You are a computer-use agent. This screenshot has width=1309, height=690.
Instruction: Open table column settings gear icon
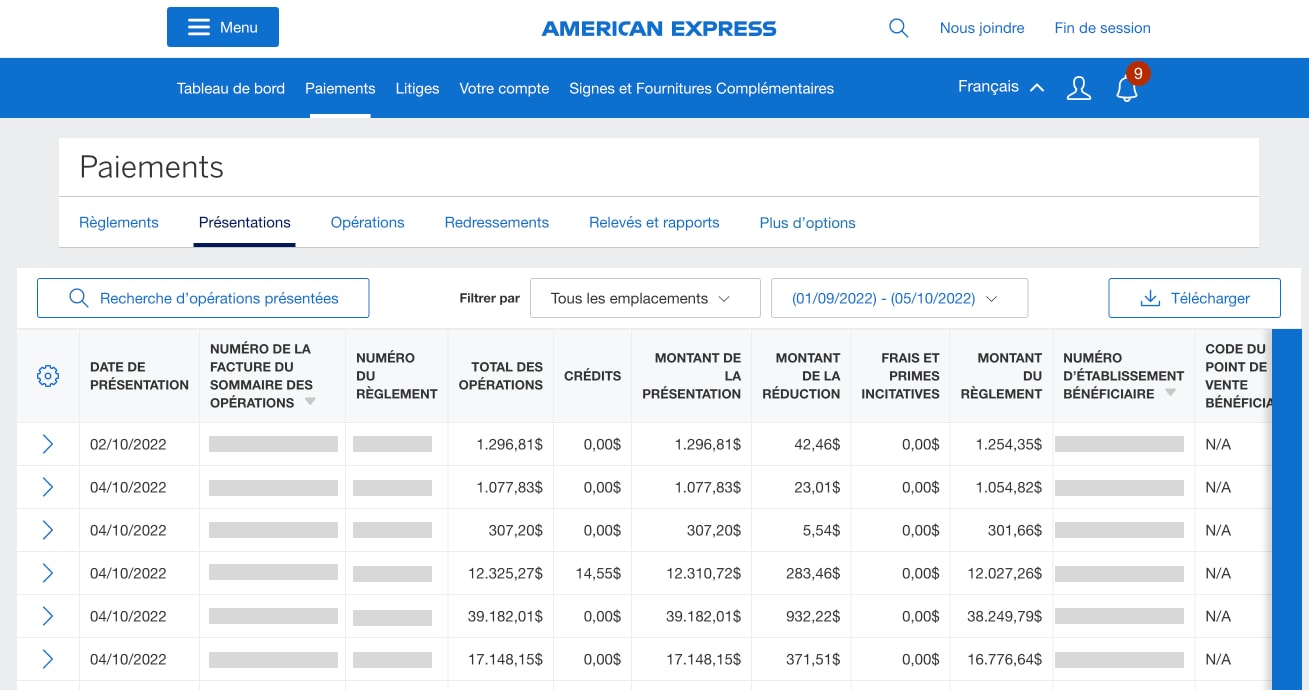click(x=47, y=376)
